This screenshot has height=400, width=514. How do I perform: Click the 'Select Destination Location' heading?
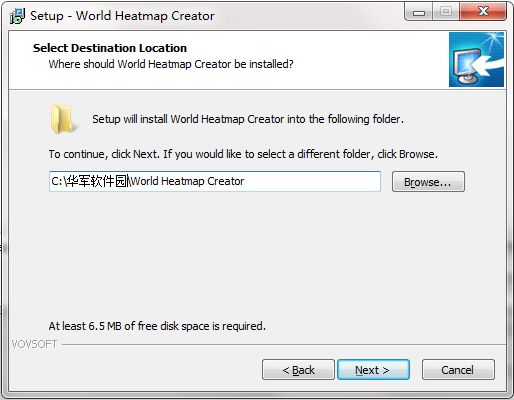110,48
